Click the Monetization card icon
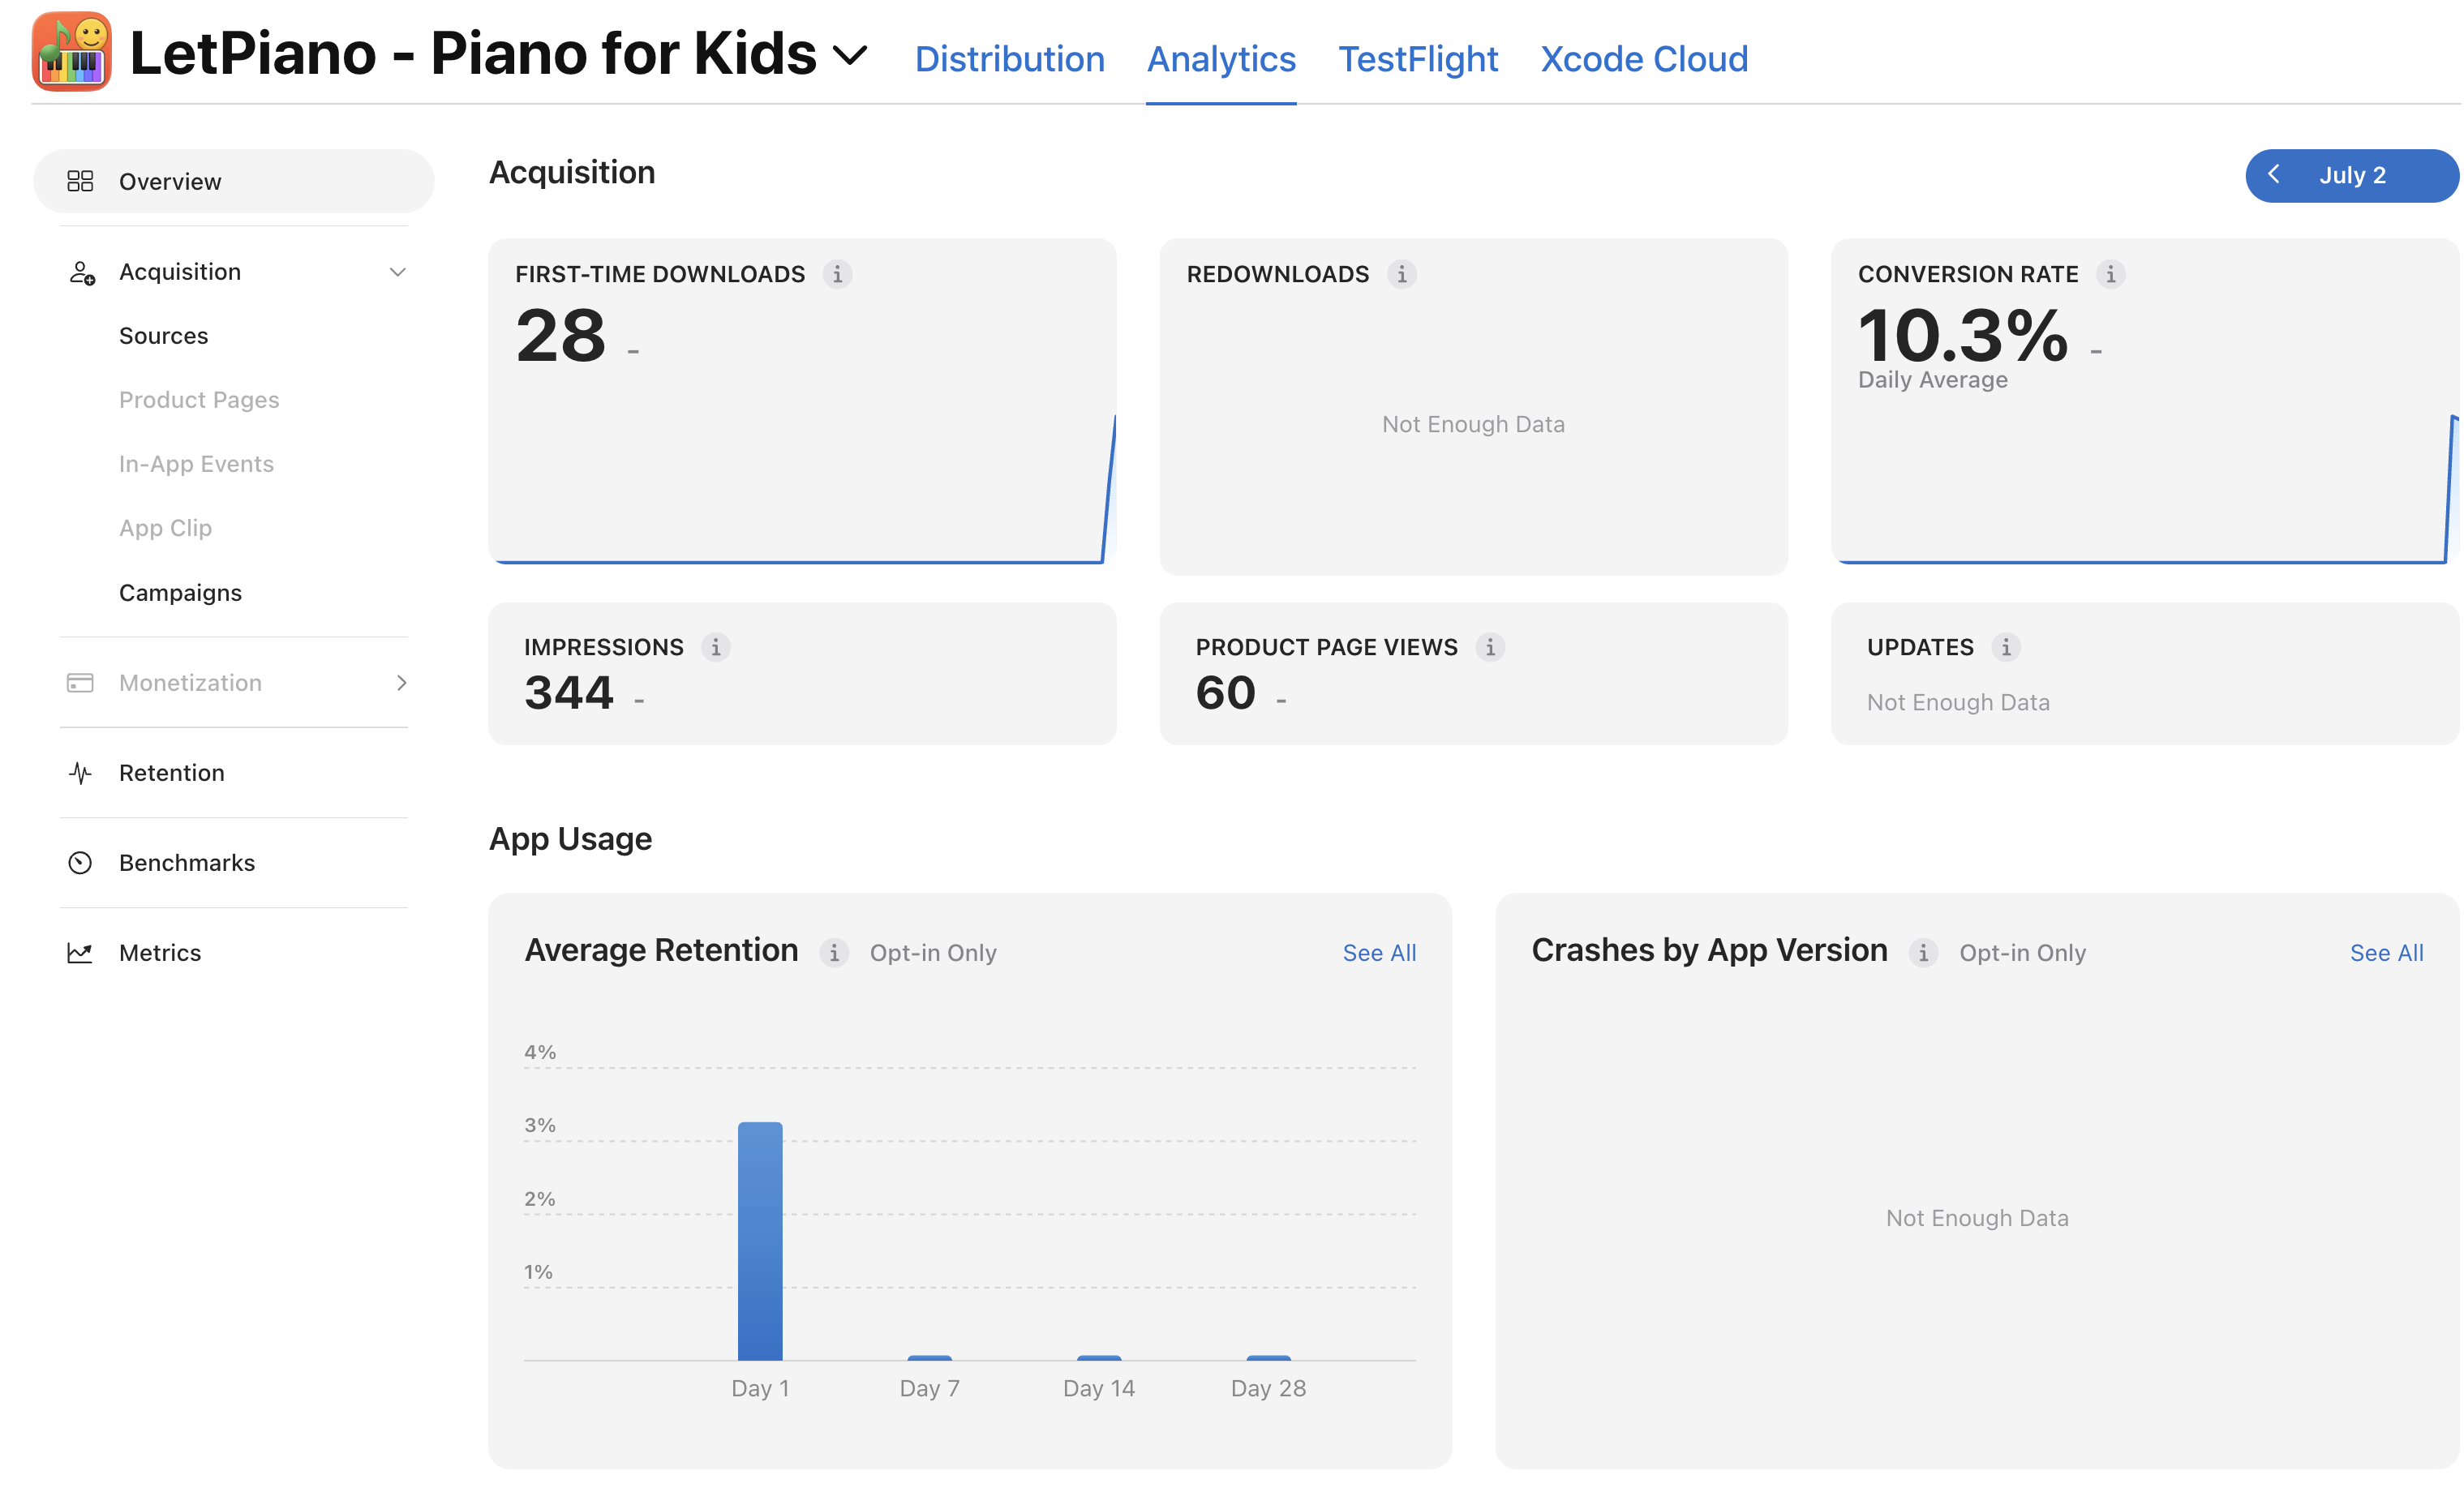This screenshot has height=1505, width=2464. click(80, 683)
